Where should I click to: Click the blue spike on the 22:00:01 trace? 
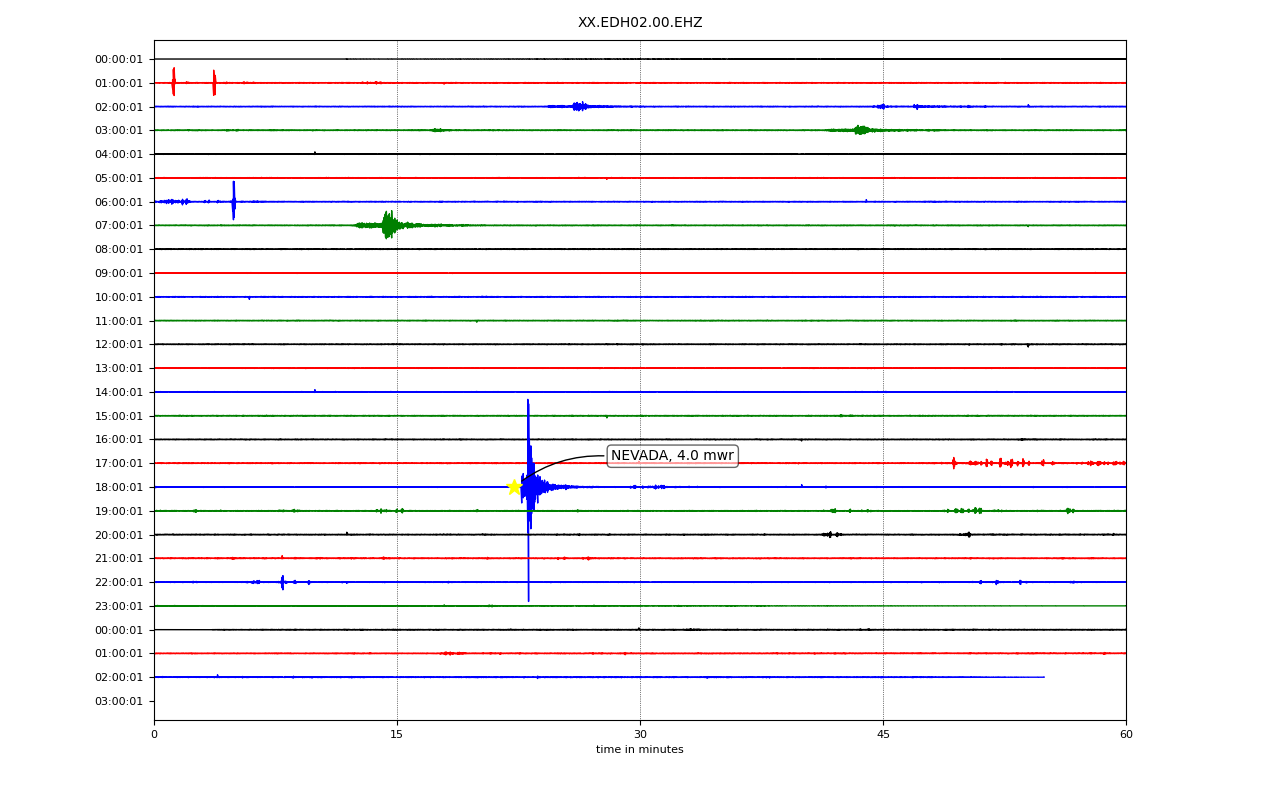coord(283,582)
